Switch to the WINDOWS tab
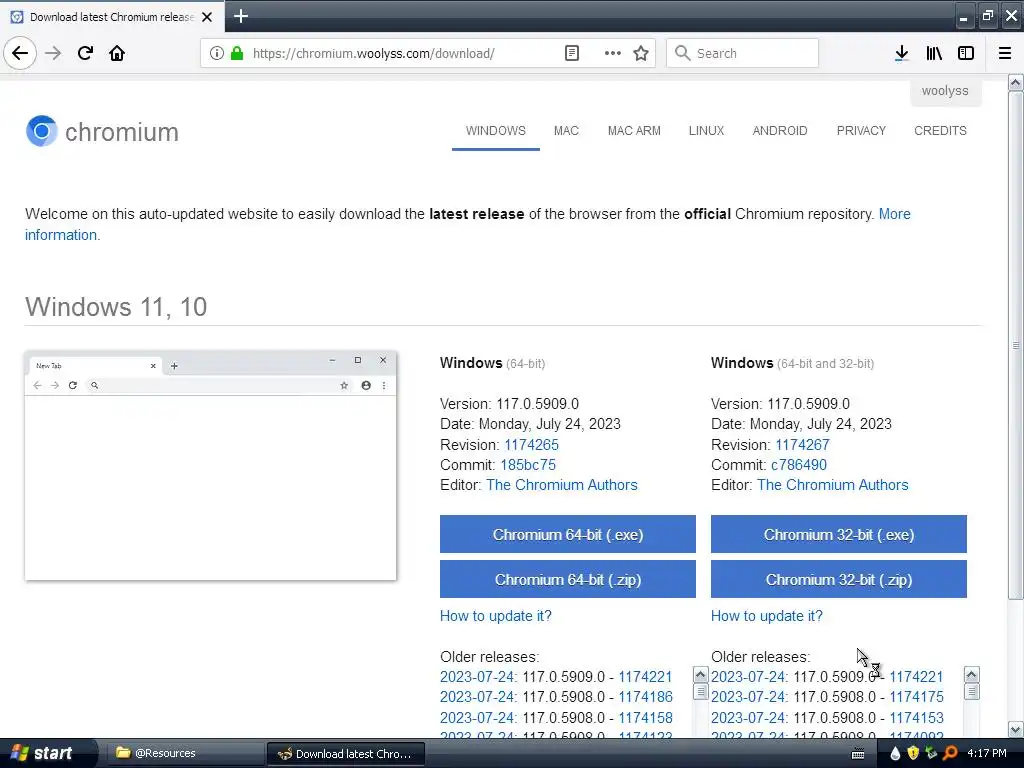The width and height of the screenshot is (1024, 768). 496,131
